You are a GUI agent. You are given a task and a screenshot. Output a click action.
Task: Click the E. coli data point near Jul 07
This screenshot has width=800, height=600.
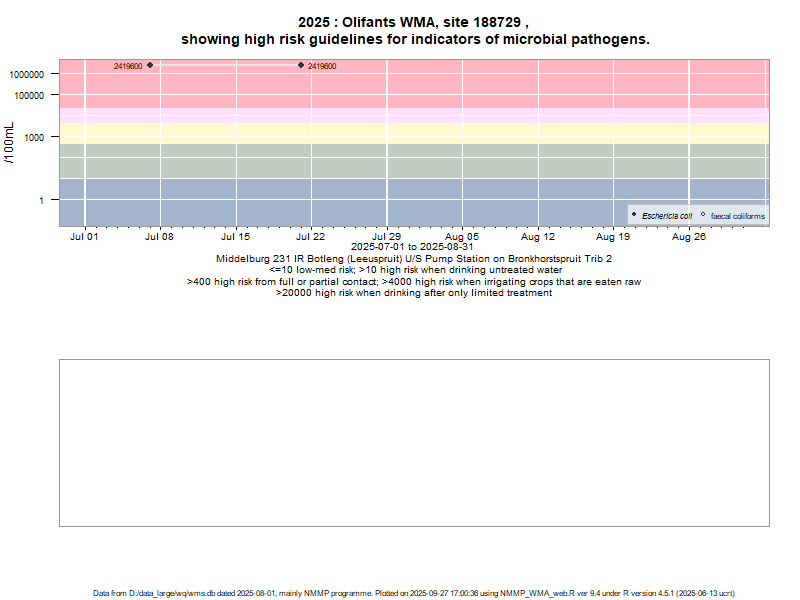(x=150, y=65)
